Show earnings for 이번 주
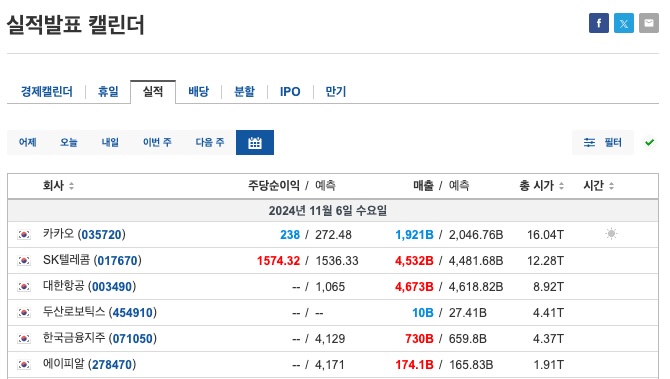 (157, 142)
